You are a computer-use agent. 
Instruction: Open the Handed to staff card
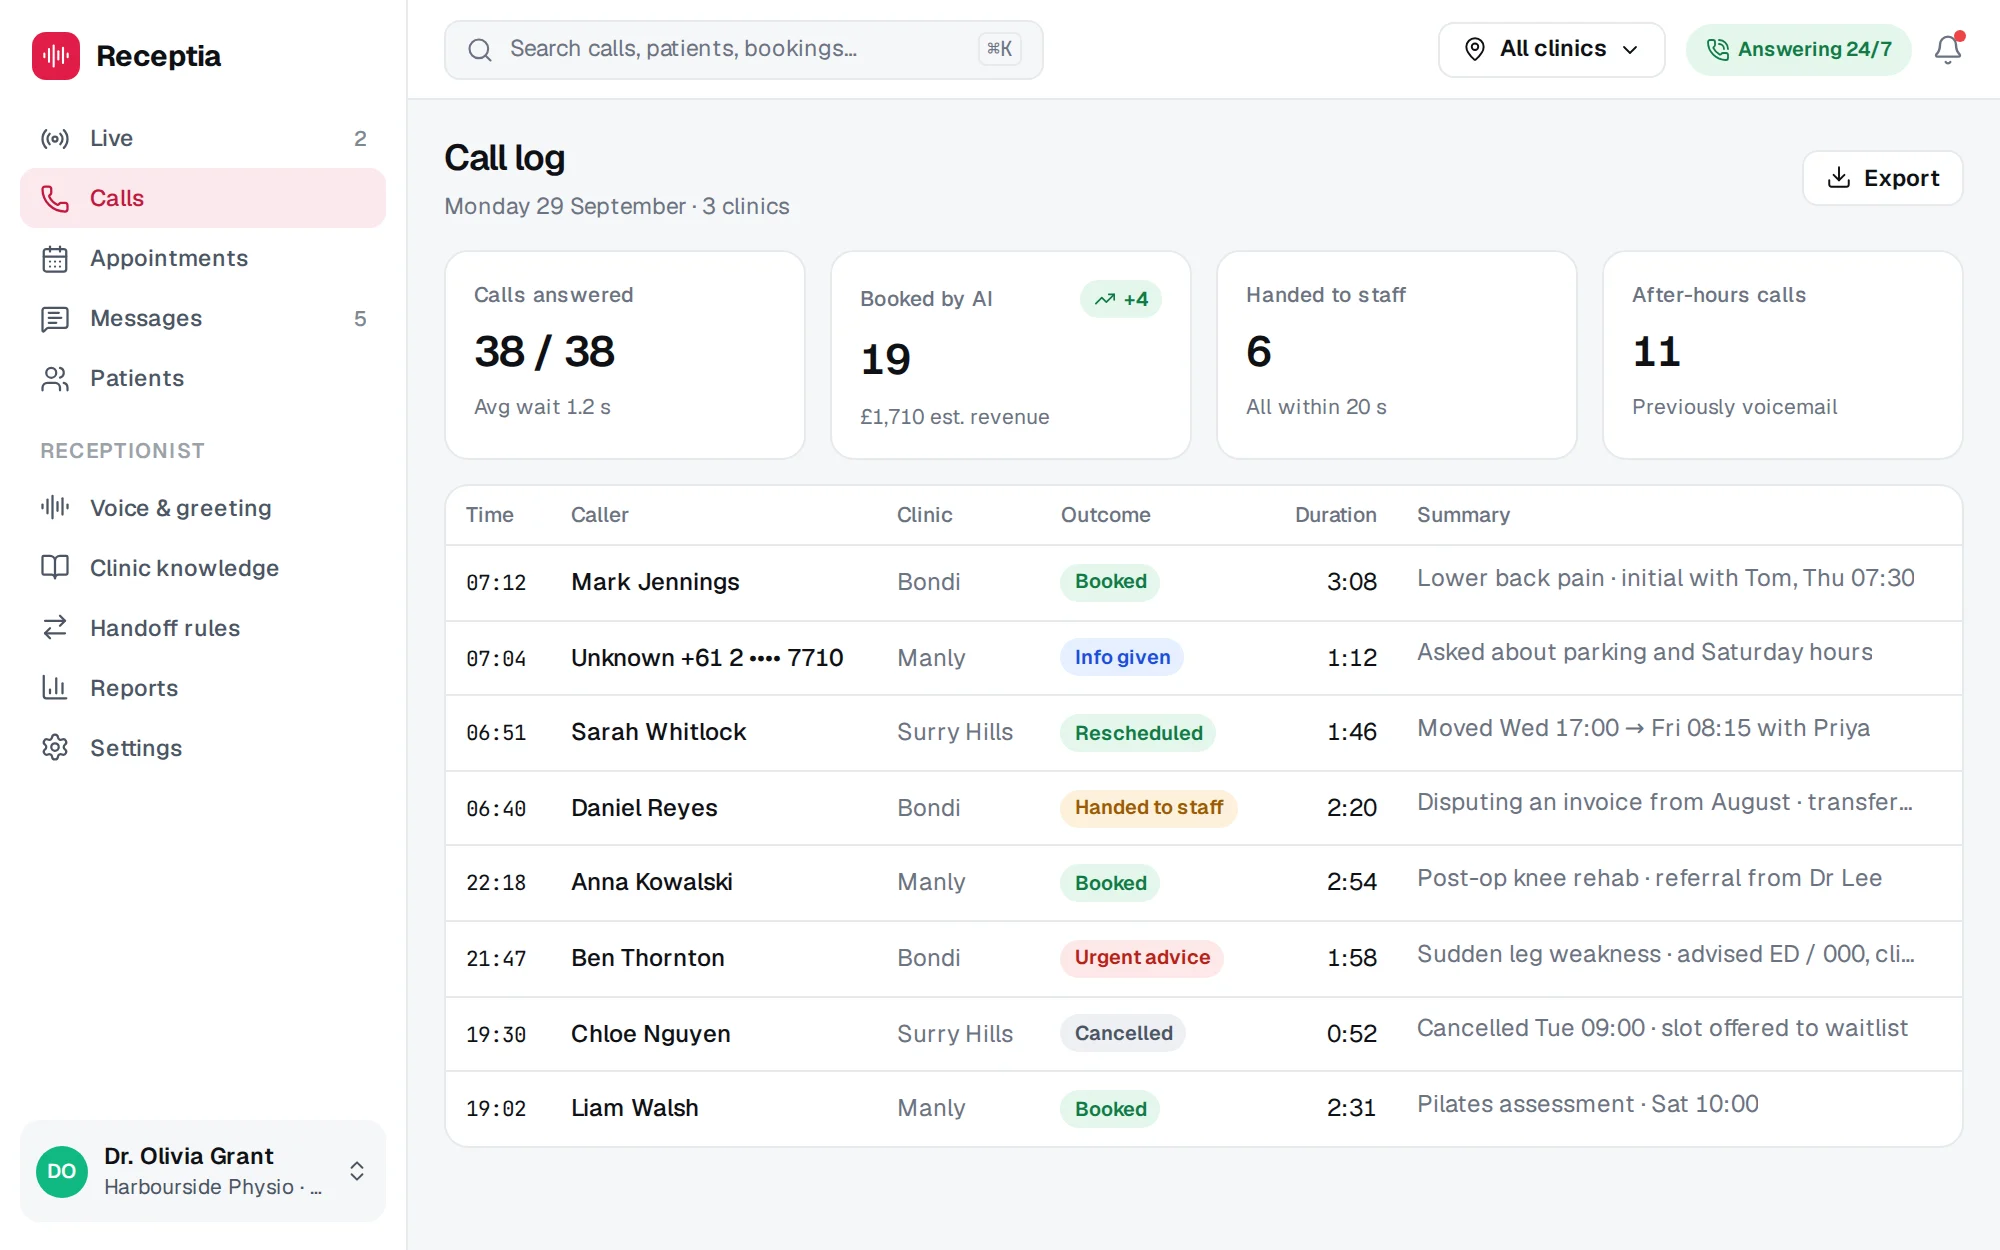(x=1397, y=355)
